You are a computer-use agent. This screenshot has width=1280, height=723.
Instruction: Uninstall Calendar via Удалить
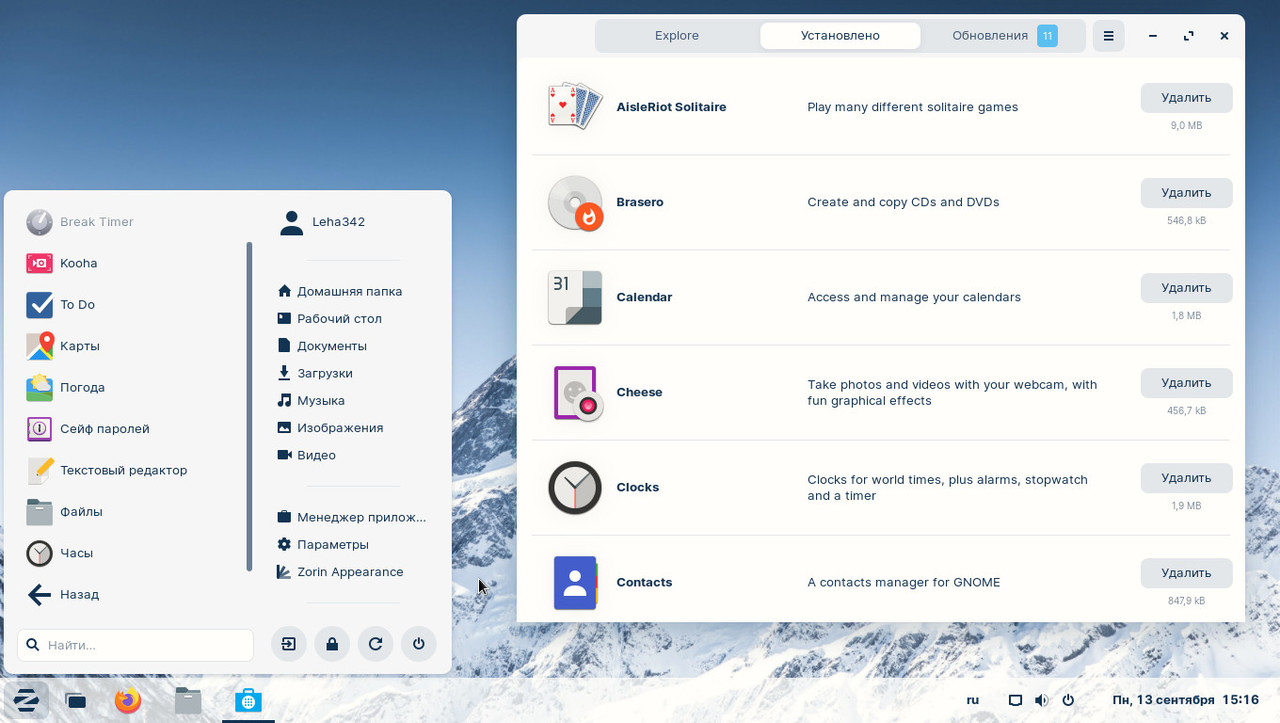tap(1186, 288)
